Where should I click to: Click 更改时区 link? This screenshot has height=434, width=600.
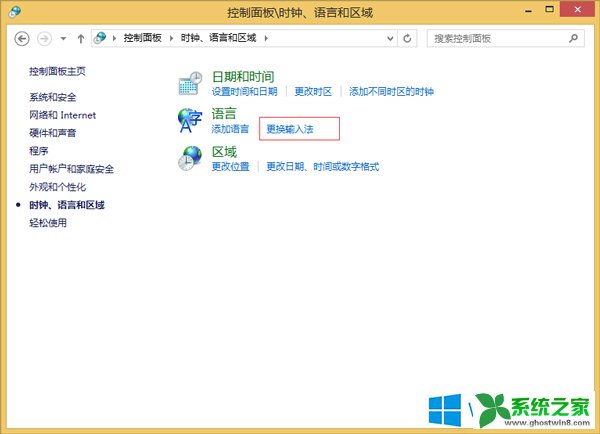[x=313, y=91]
